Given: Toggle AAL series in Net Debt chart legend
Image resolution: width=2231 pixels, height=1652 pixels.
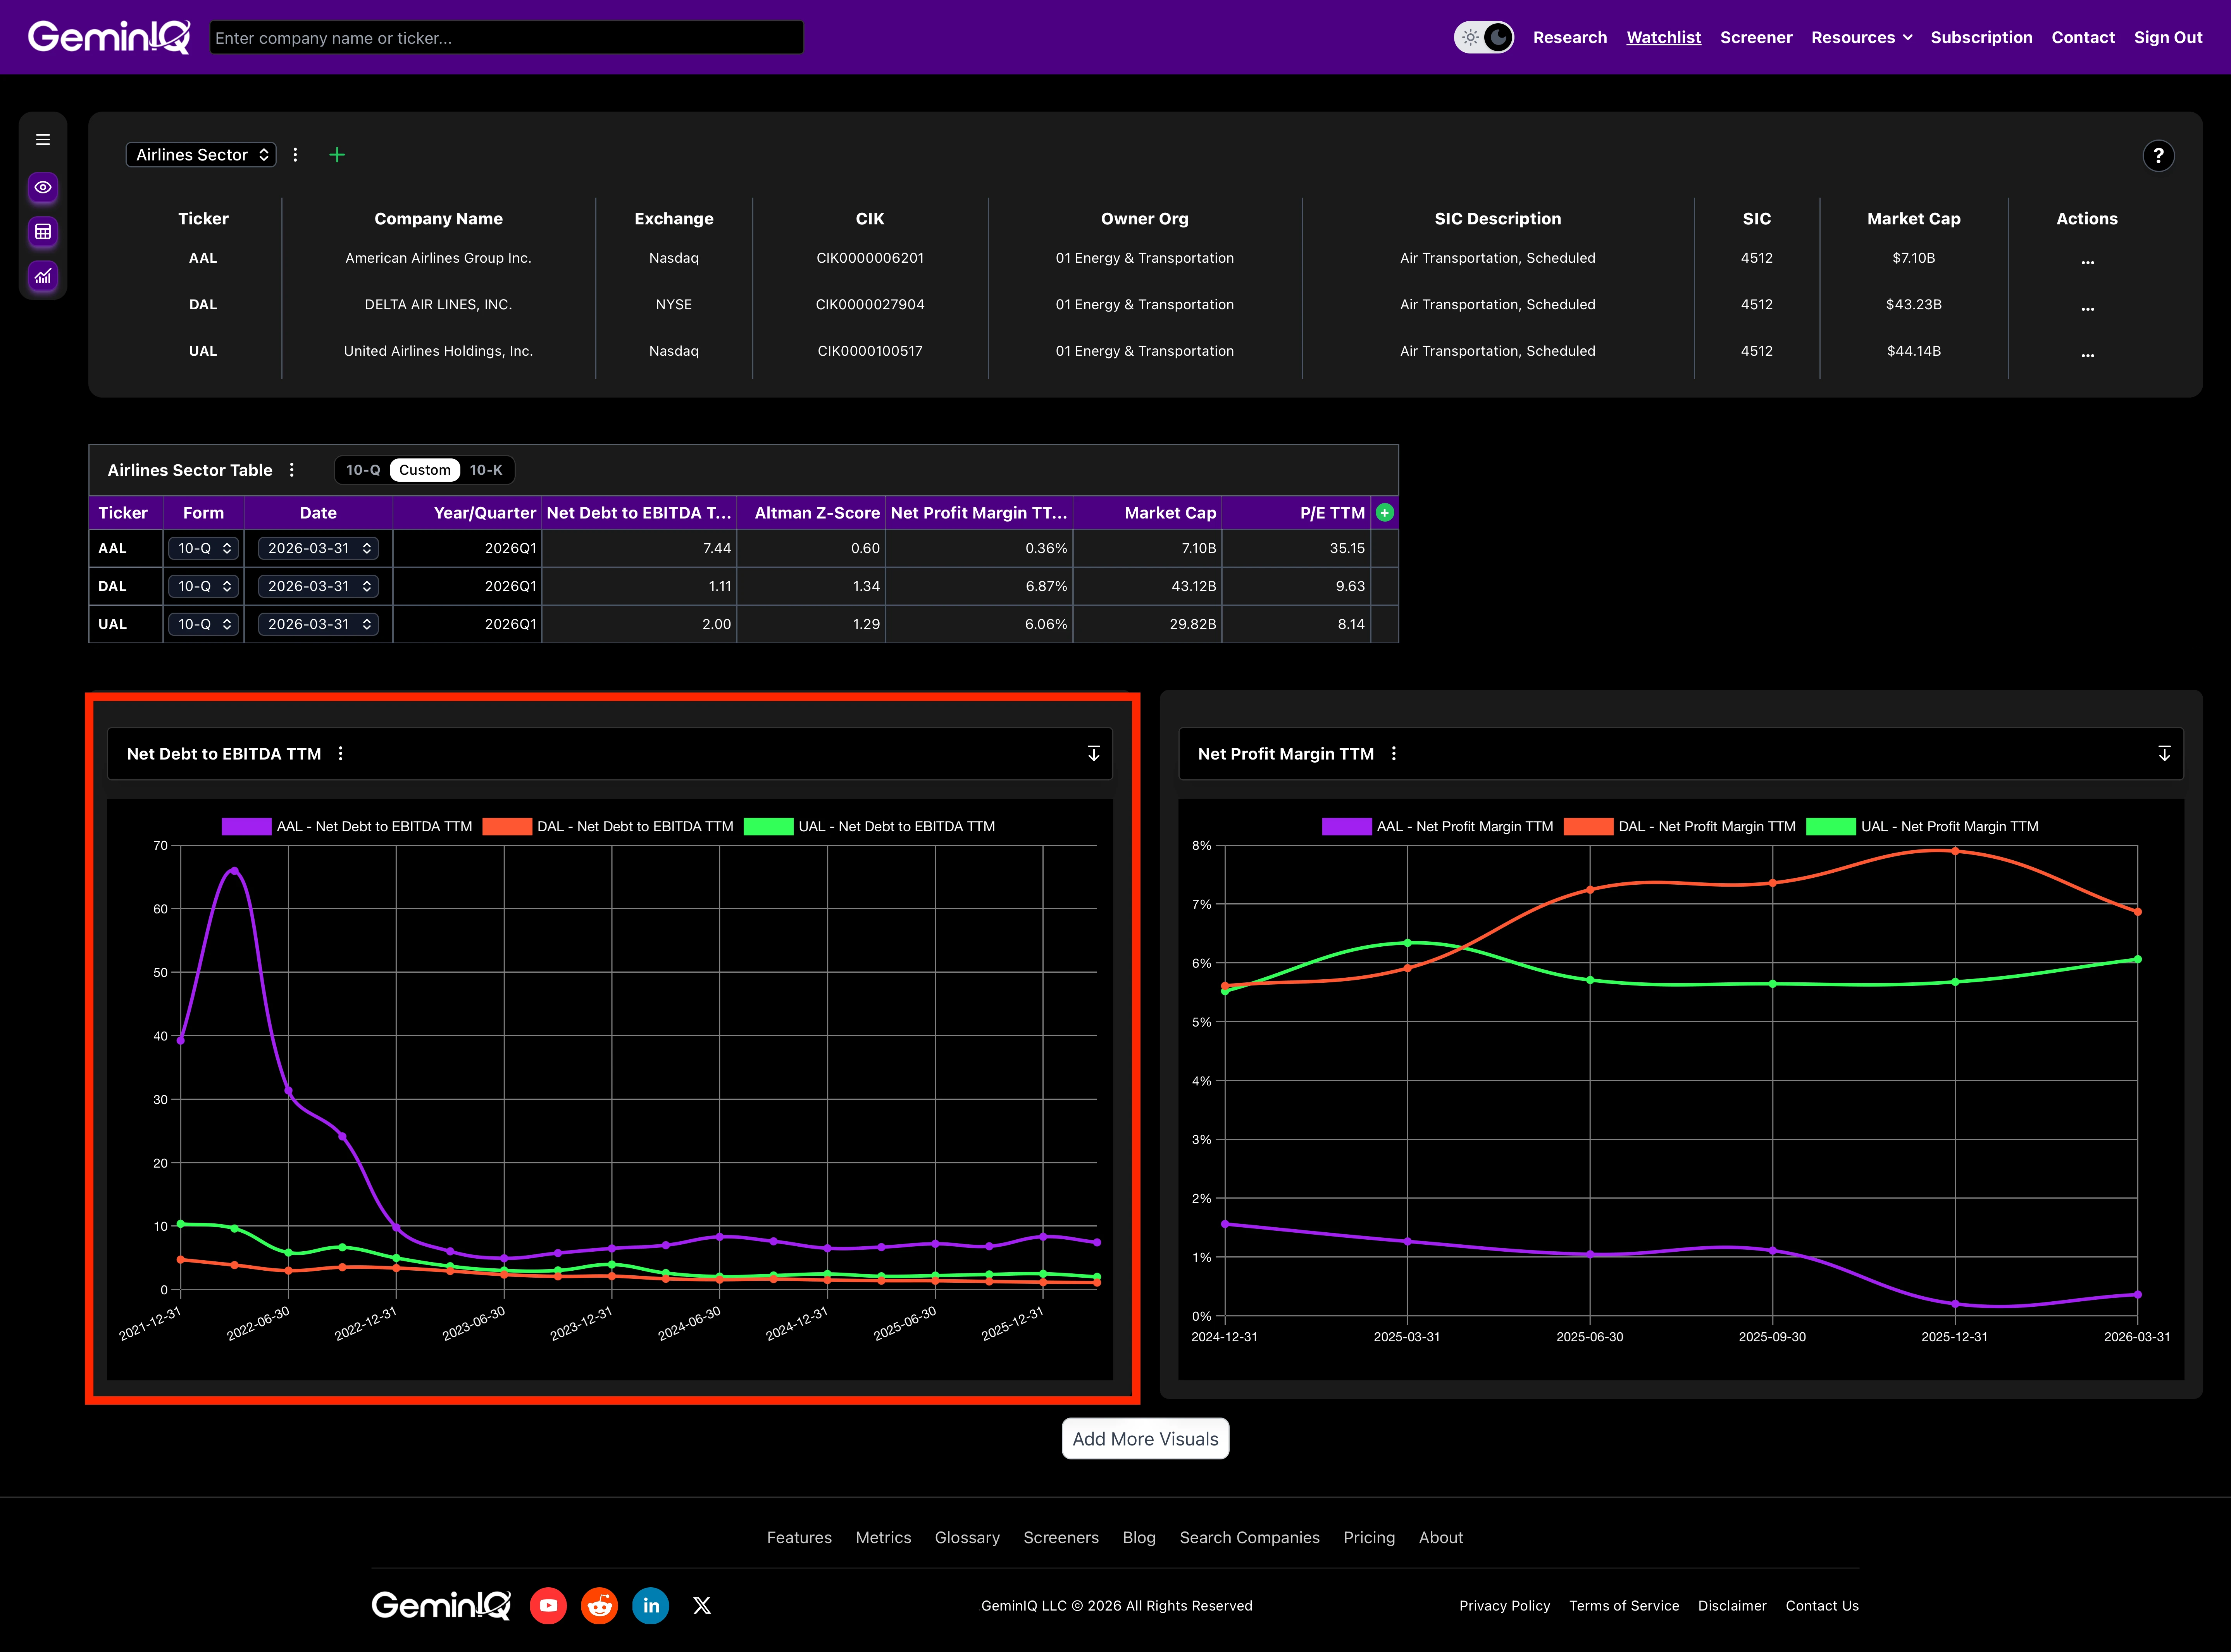Looking at the screenshot, I should [x=347, y=826].
